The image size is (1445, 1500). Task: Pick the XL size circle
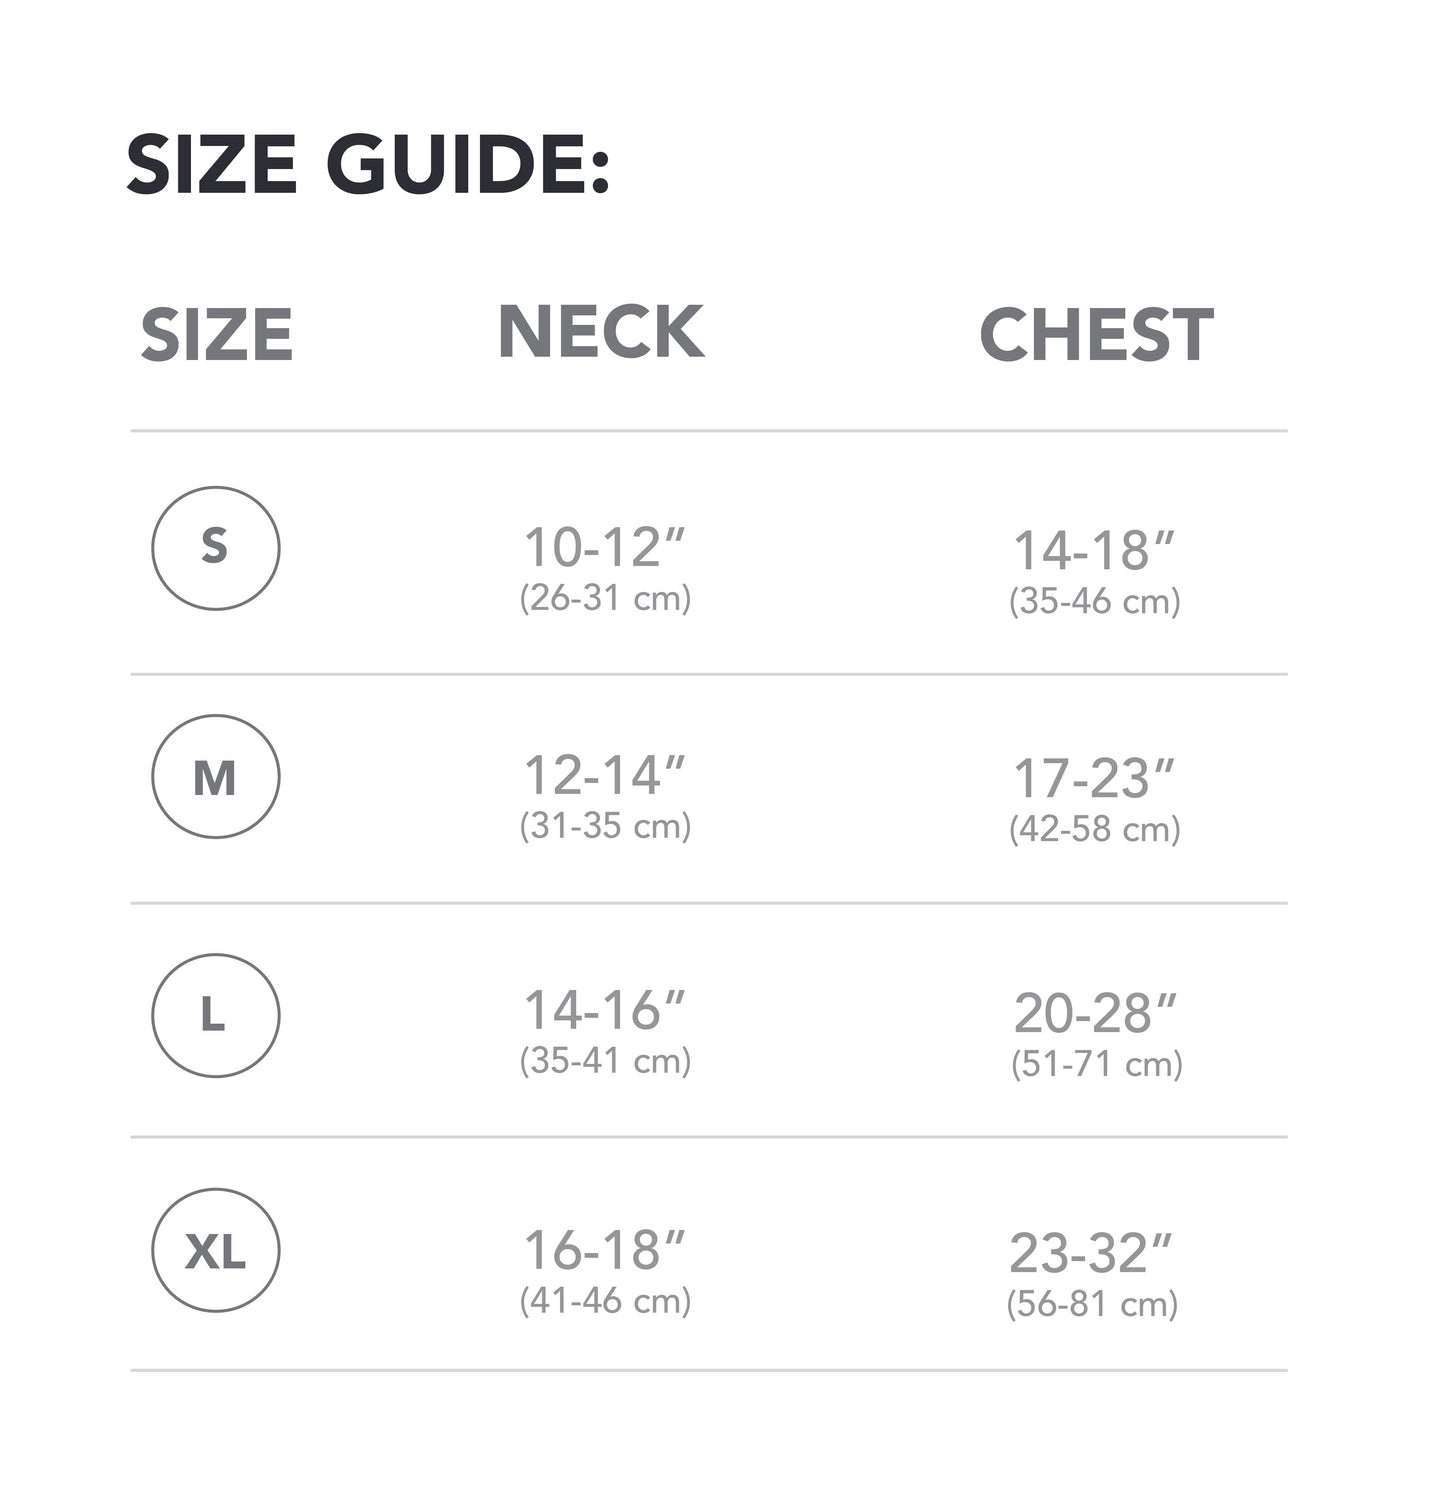(x=215, y=1250)
